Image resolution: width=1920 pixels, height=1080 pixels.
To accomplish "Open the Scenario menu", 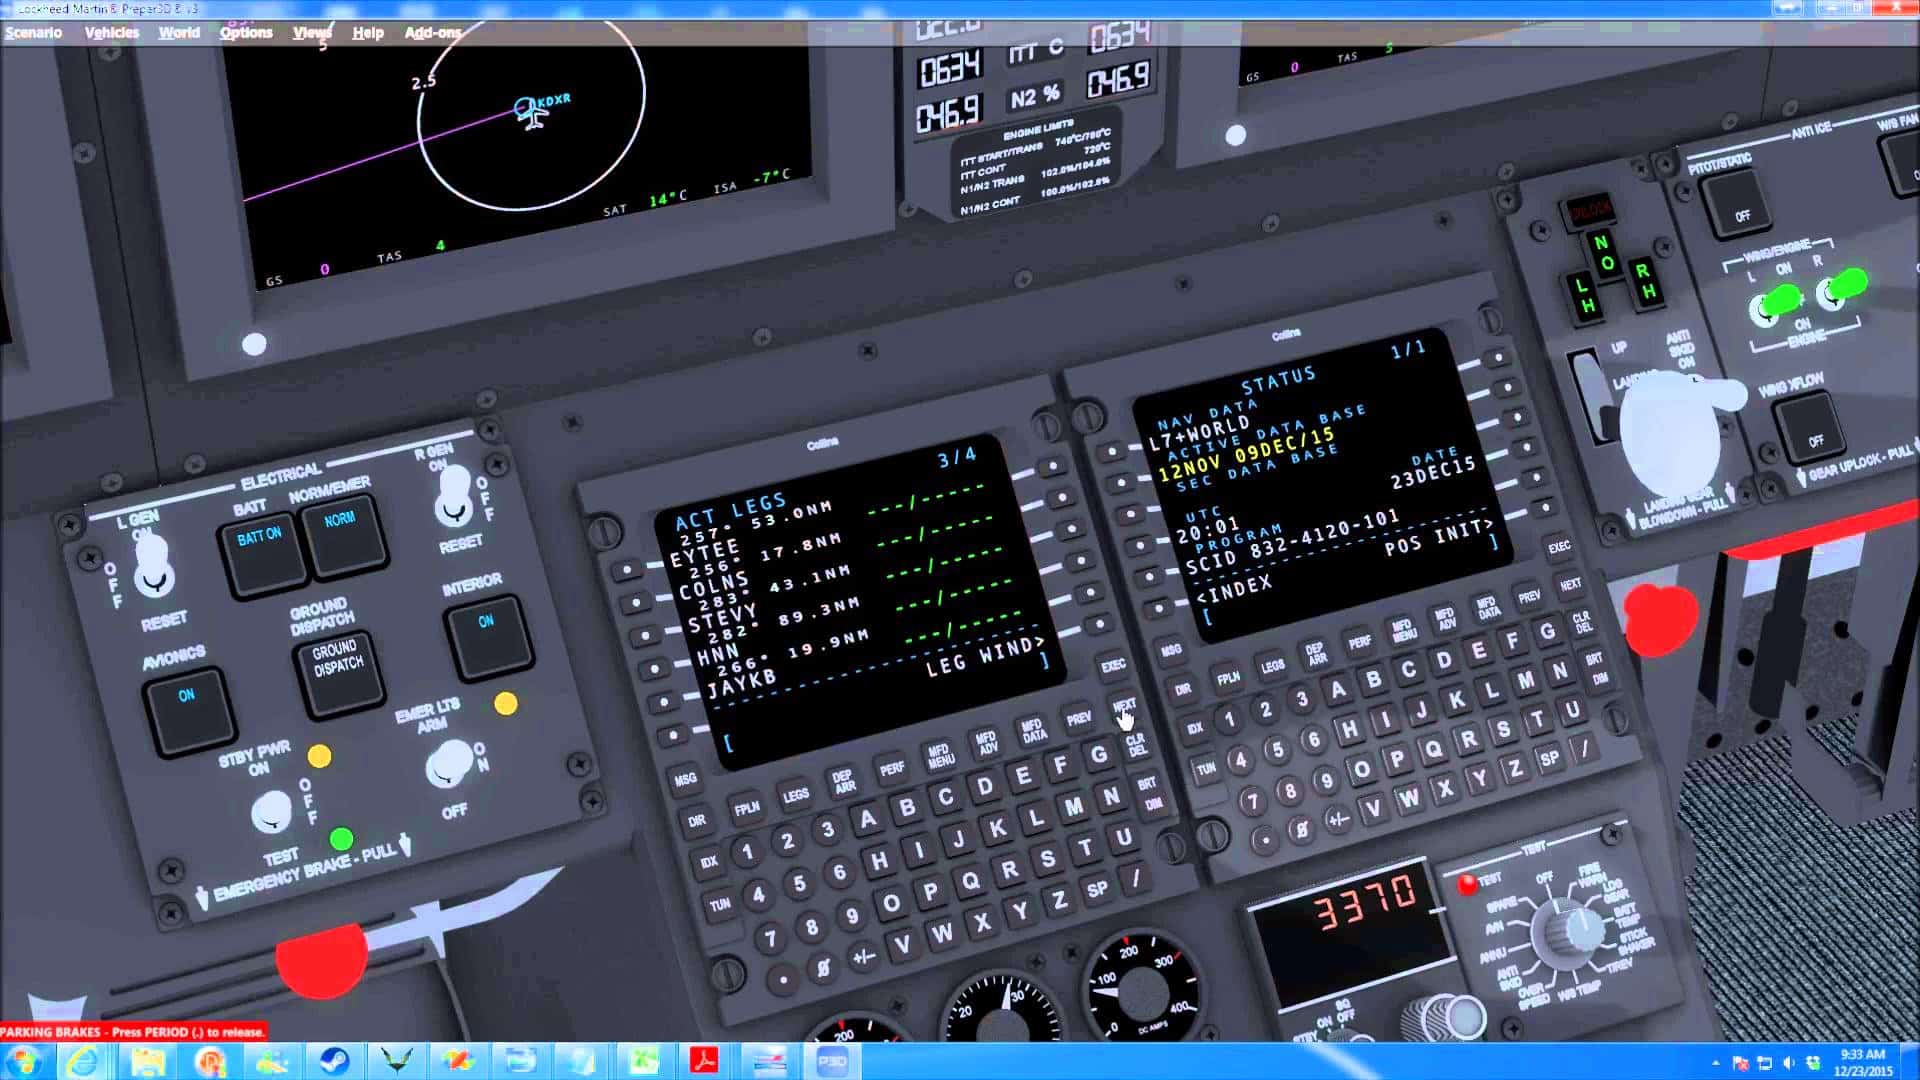I will pos(33,32).
